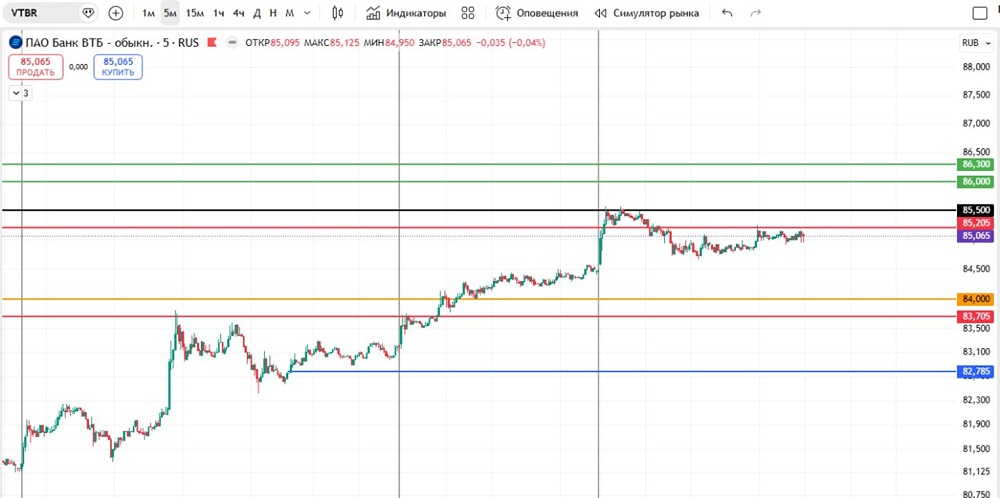
Task: Undo the last chart action
Action: 727,13
